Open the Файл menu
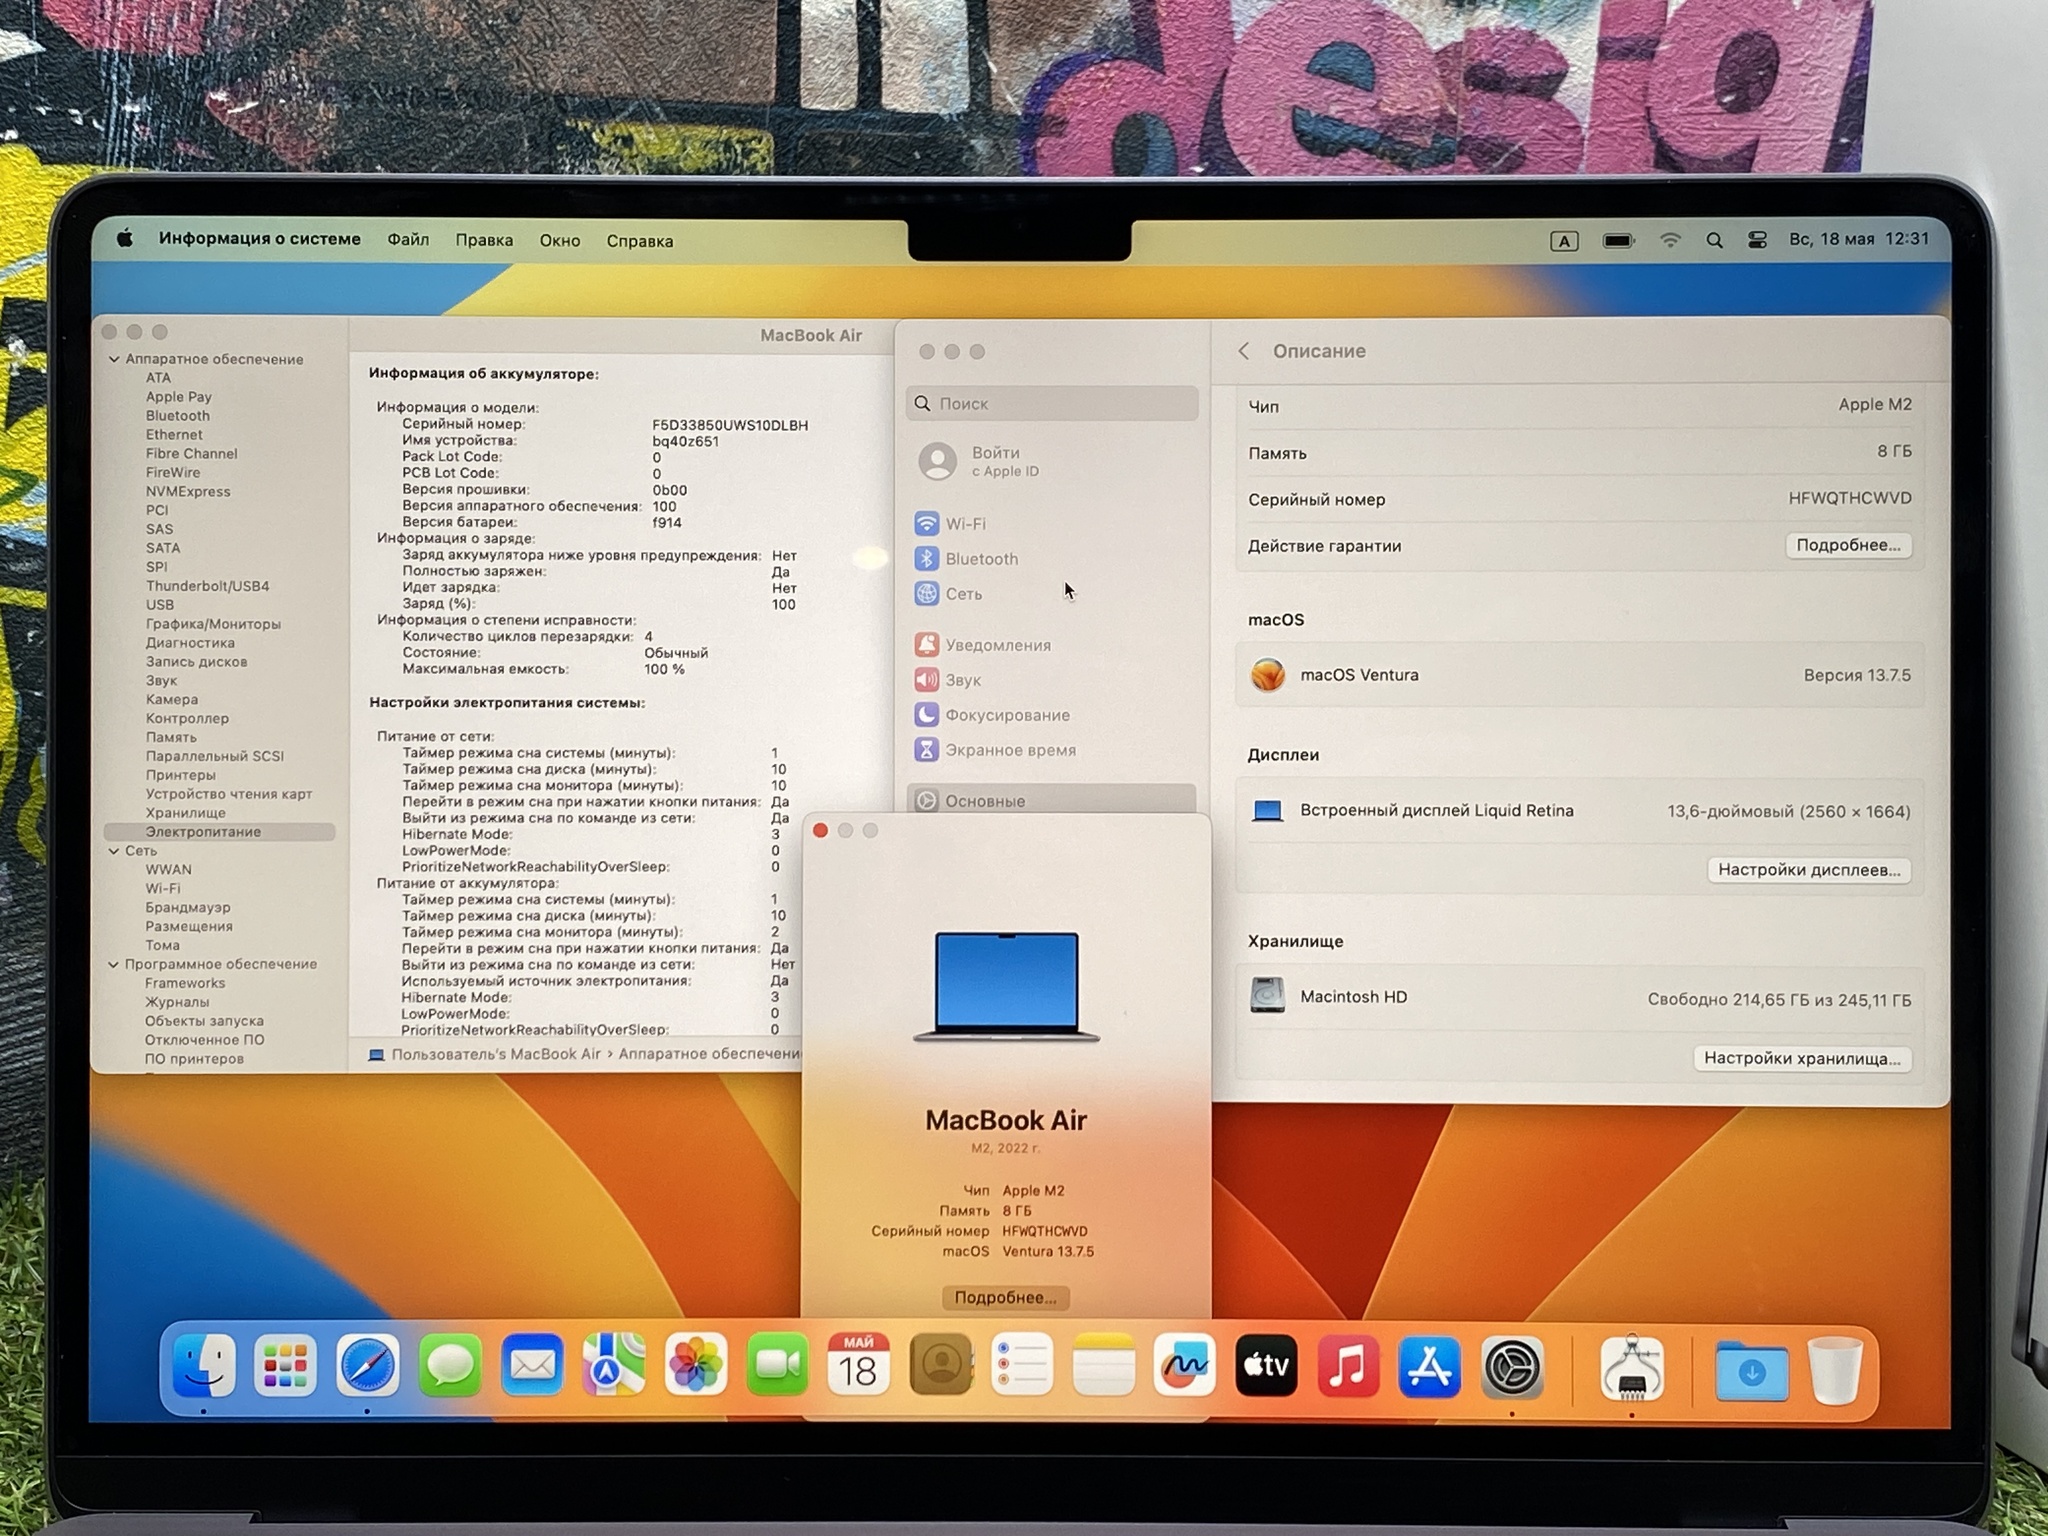Screen dimensions: 2048x1536 pyautogui.click(x=408, y=240)
